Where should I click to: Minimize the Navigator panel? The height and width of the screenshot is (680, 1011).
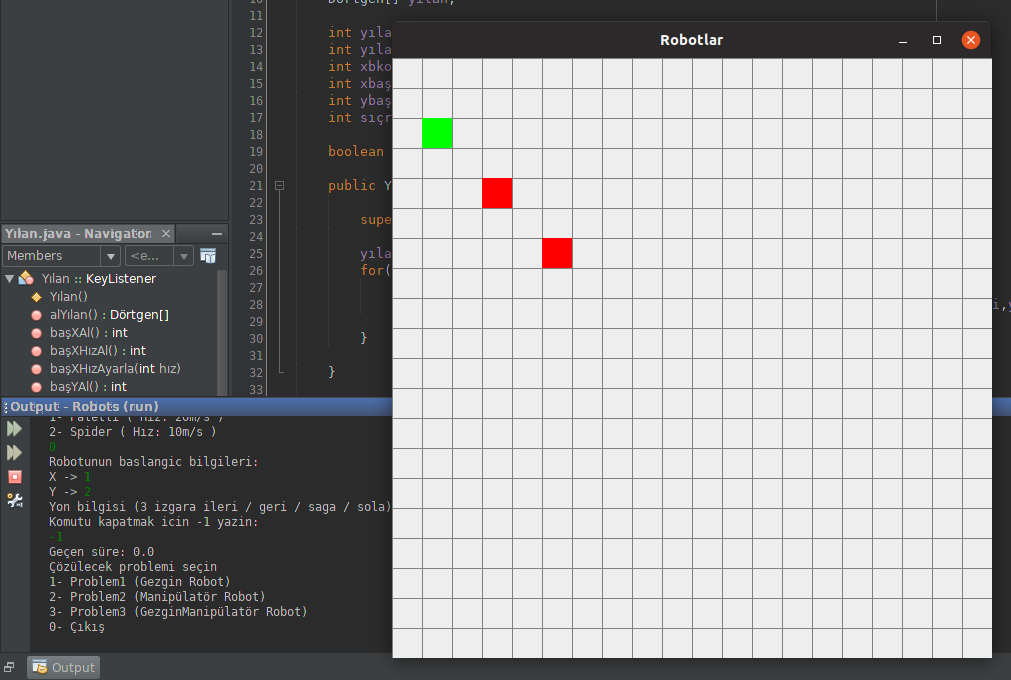pyautogui.click(x=217, y=233)
